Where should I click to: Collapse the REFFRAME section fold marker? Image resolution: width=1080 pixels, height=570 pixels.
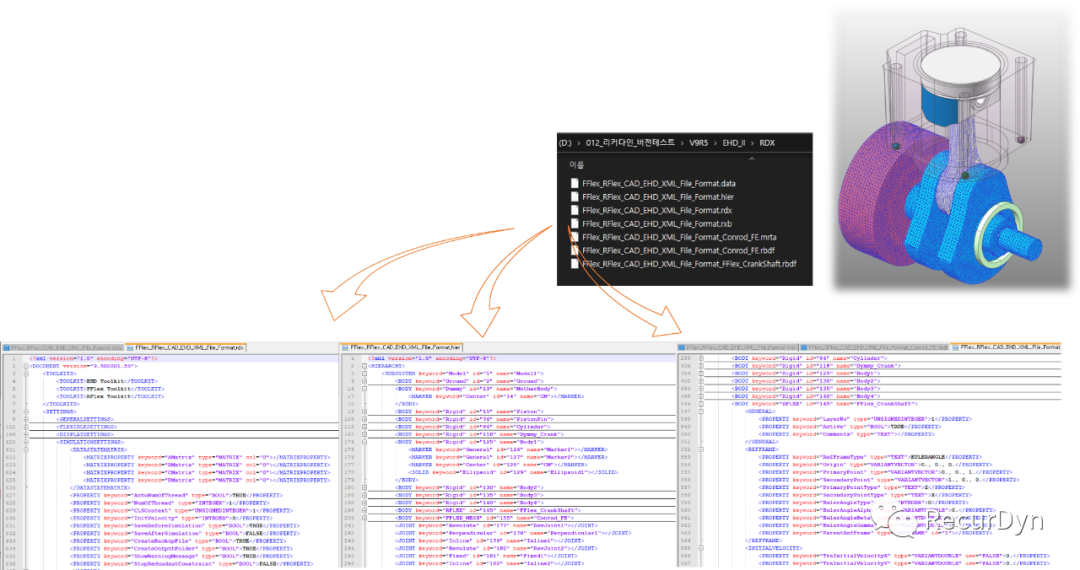click(x=700, y=448)
